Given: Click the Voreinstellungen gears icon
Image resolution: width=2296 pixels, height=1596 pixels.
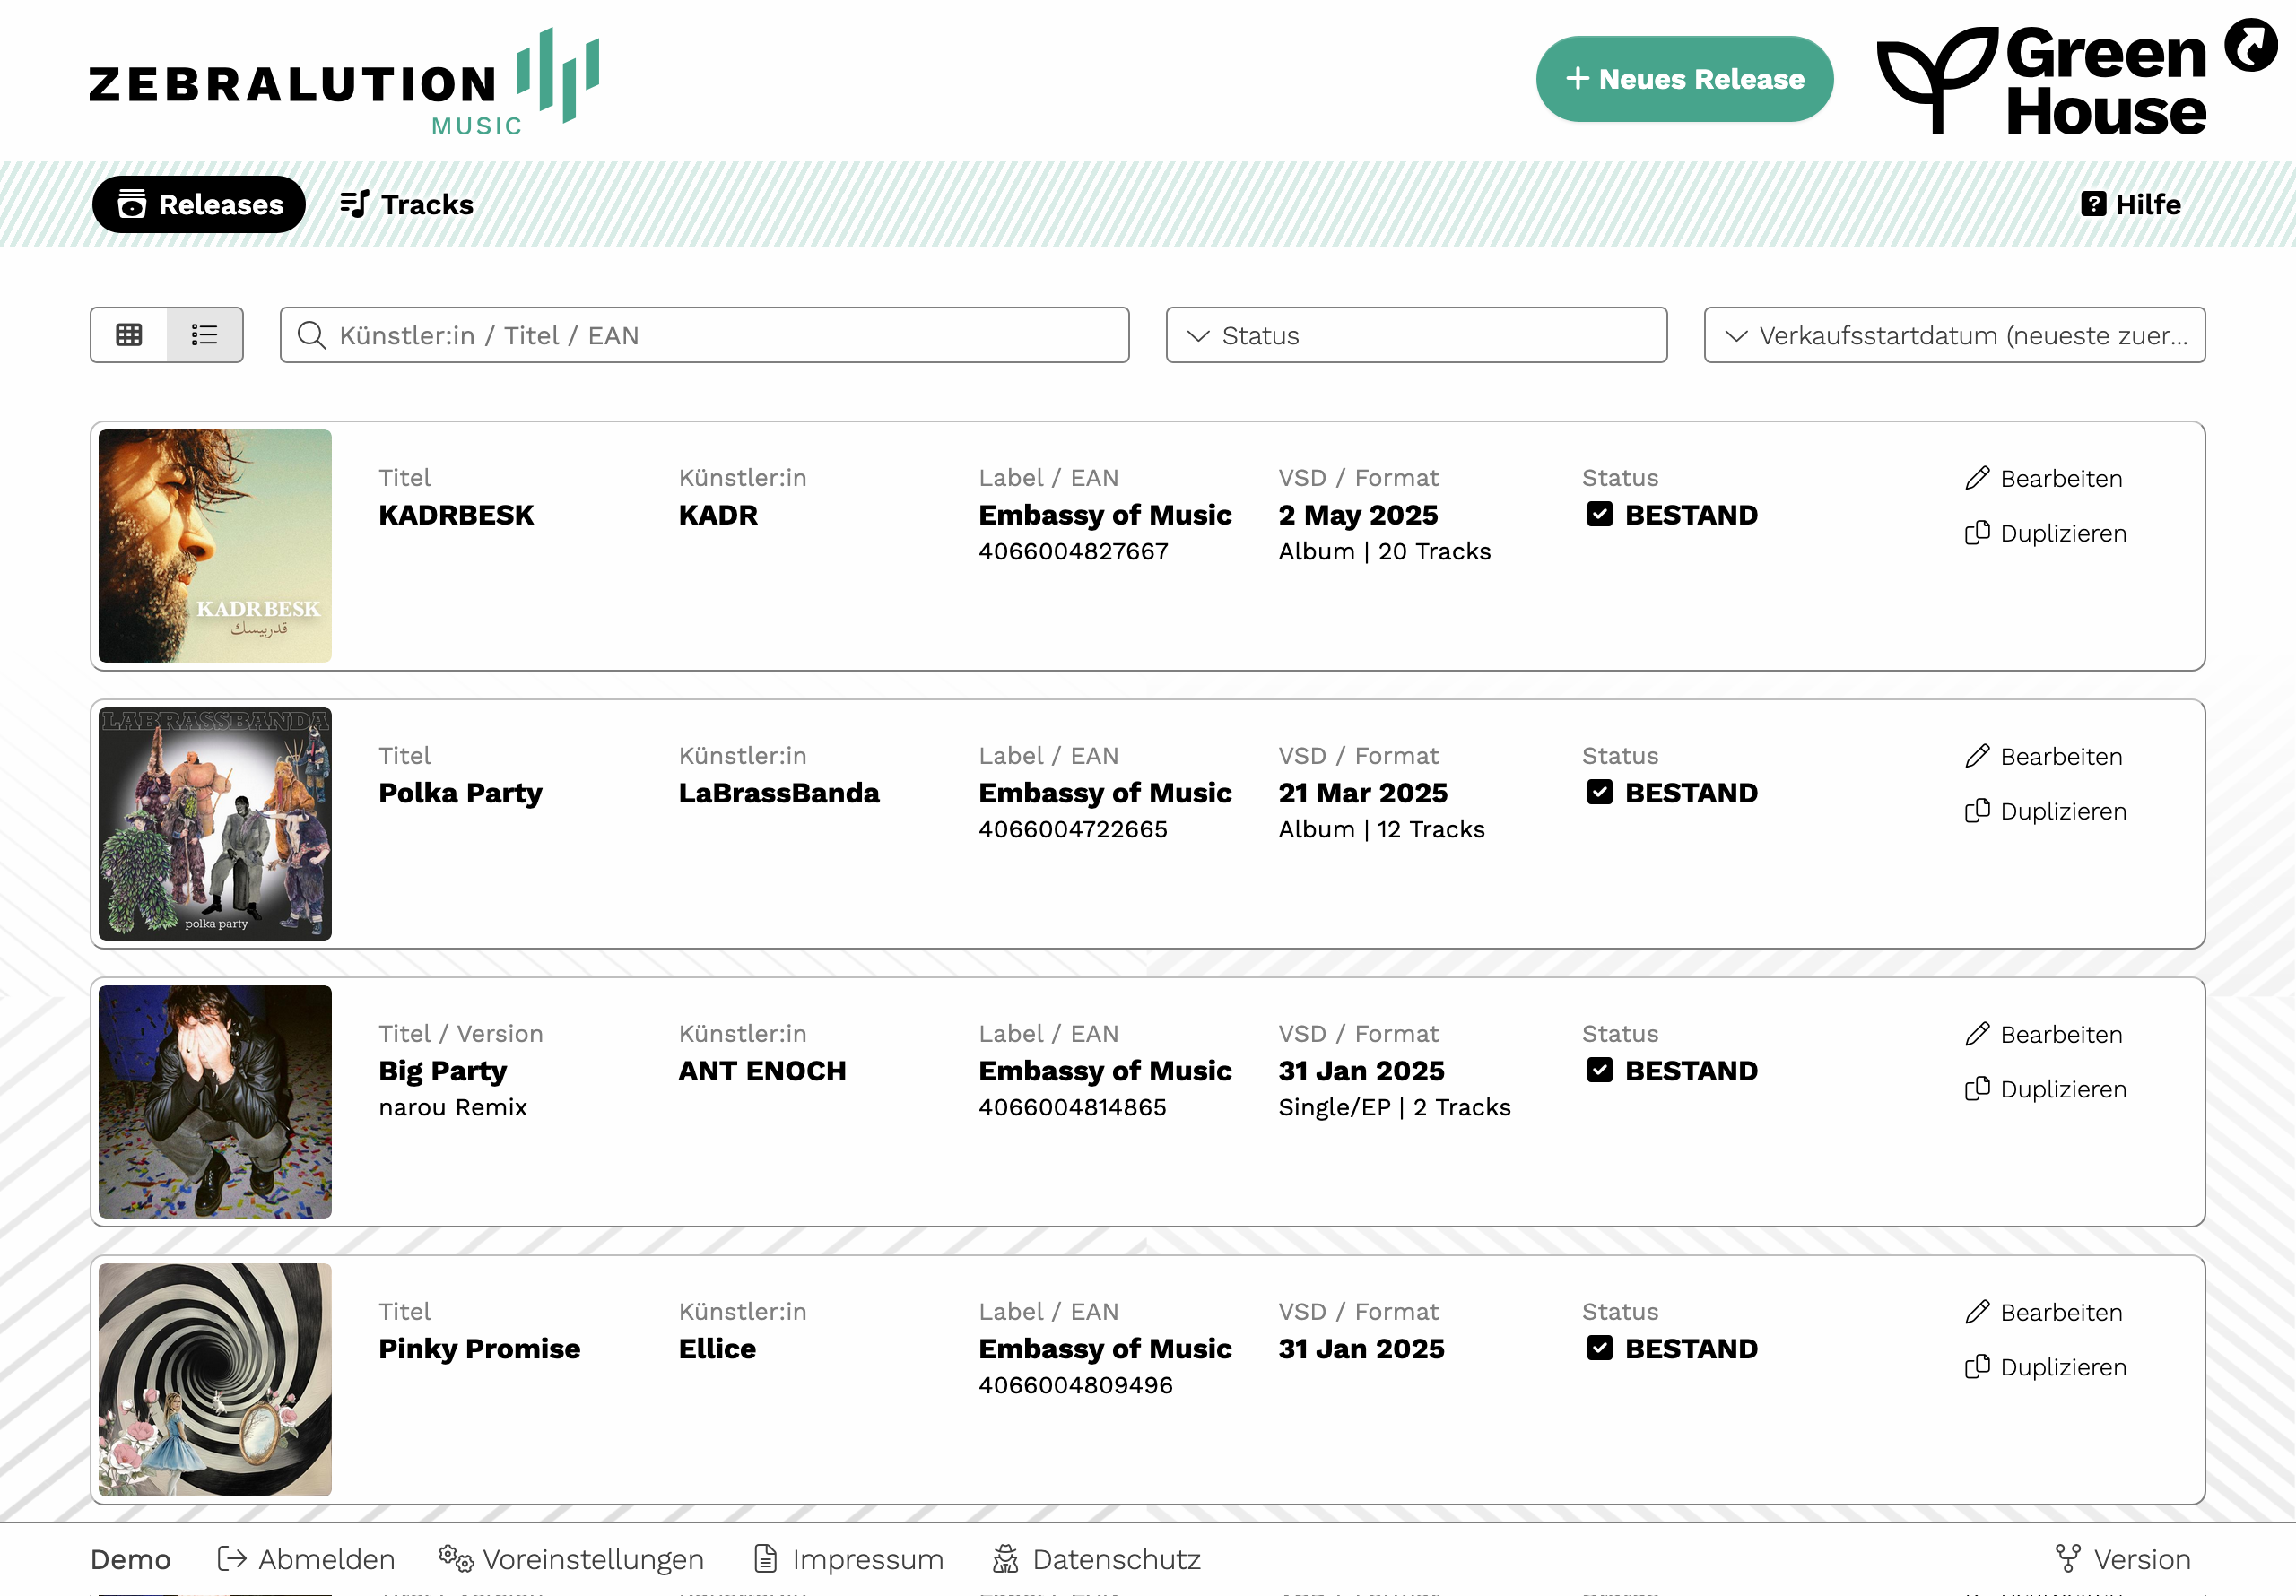Looking at the screenshot, I should pos(455,1558).
